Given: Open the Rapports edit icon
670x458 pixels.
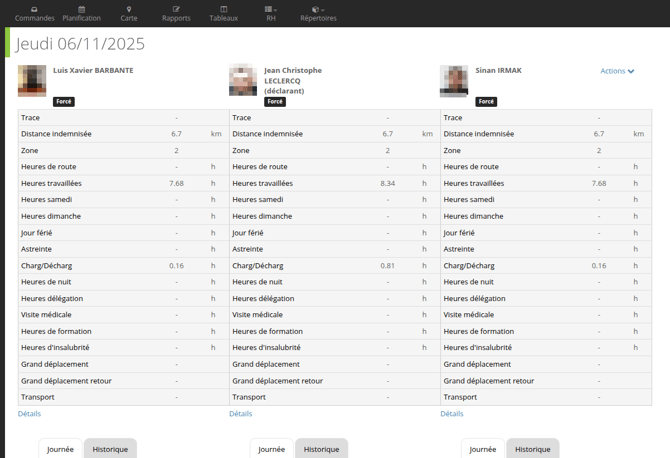Looking at the screenshot, I should 176,10.
